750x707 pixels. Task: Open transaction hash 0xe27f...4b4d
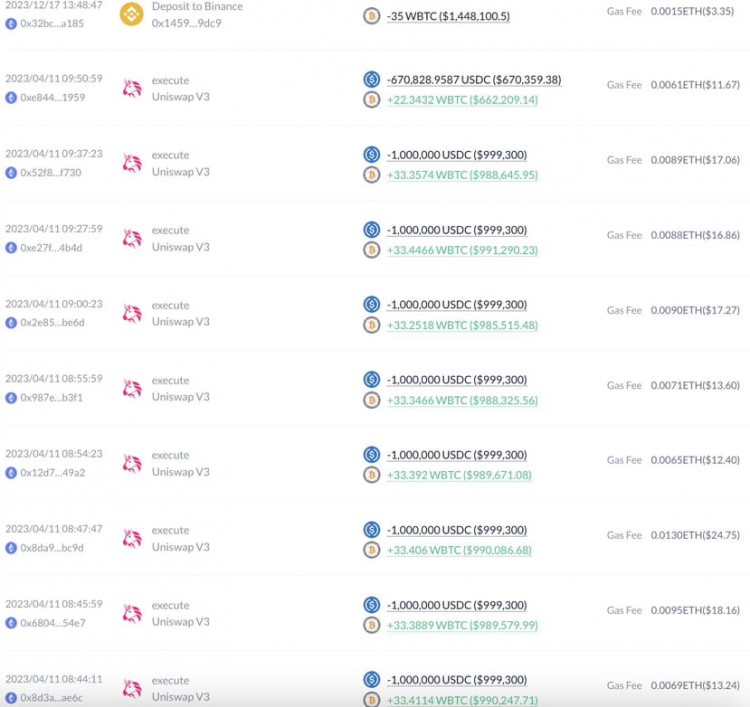tap(51, 248)
